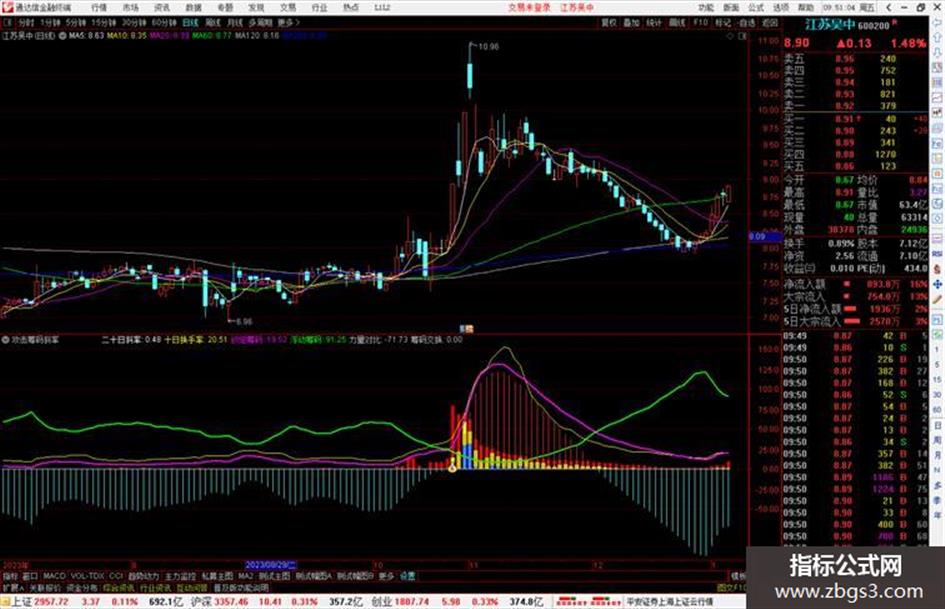The width and height of the screenshot is (945, 609).
Task: Open F10 company info
Action: click(700, 23)
